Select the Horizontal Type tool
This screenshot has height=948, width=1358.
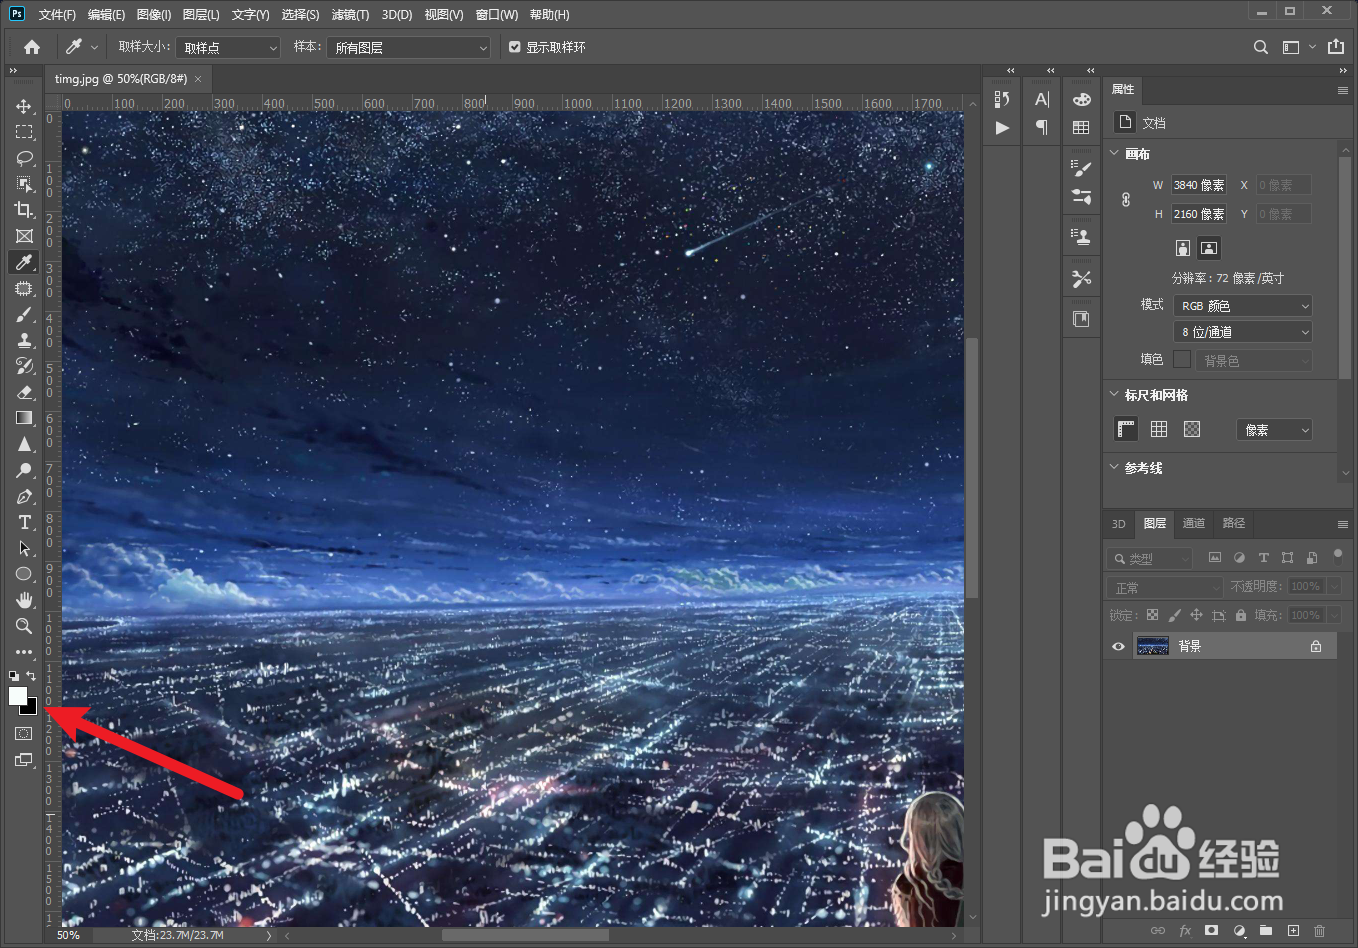click(x=24, y=522)
